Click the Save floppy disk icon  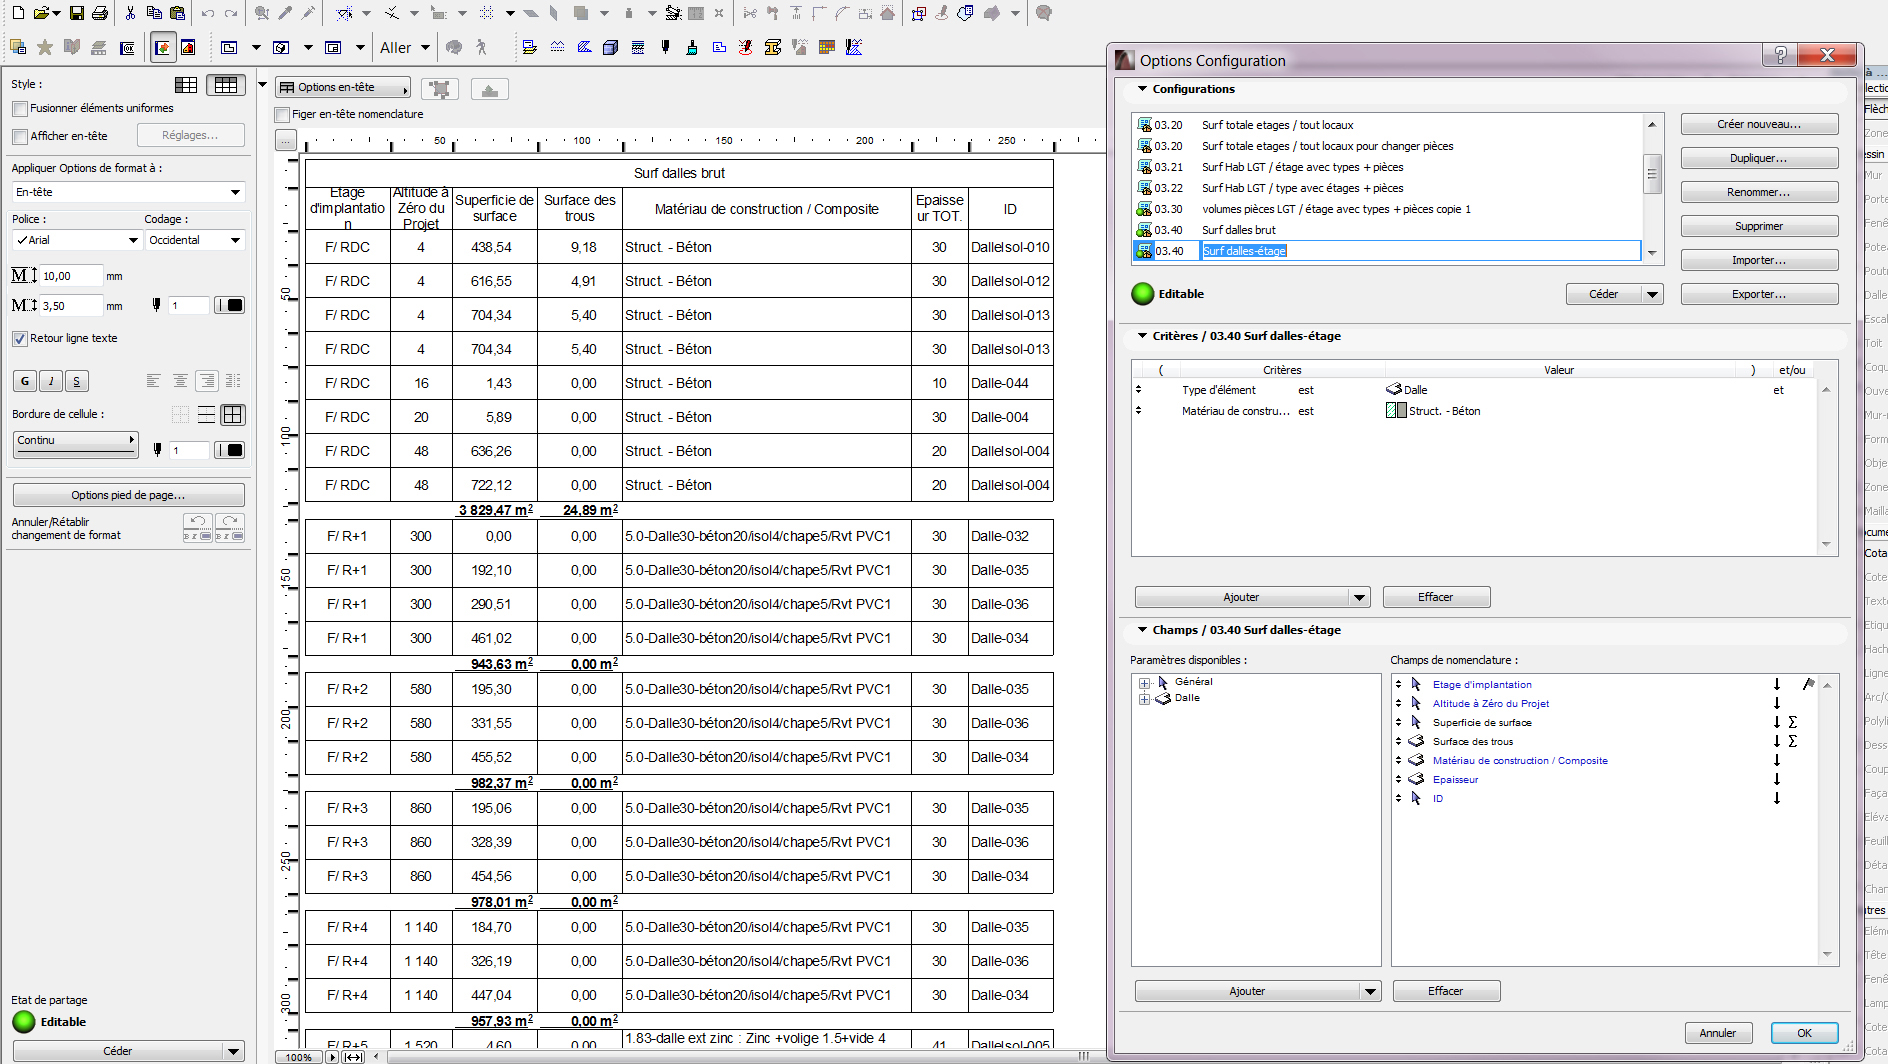[x=76, y=13]
